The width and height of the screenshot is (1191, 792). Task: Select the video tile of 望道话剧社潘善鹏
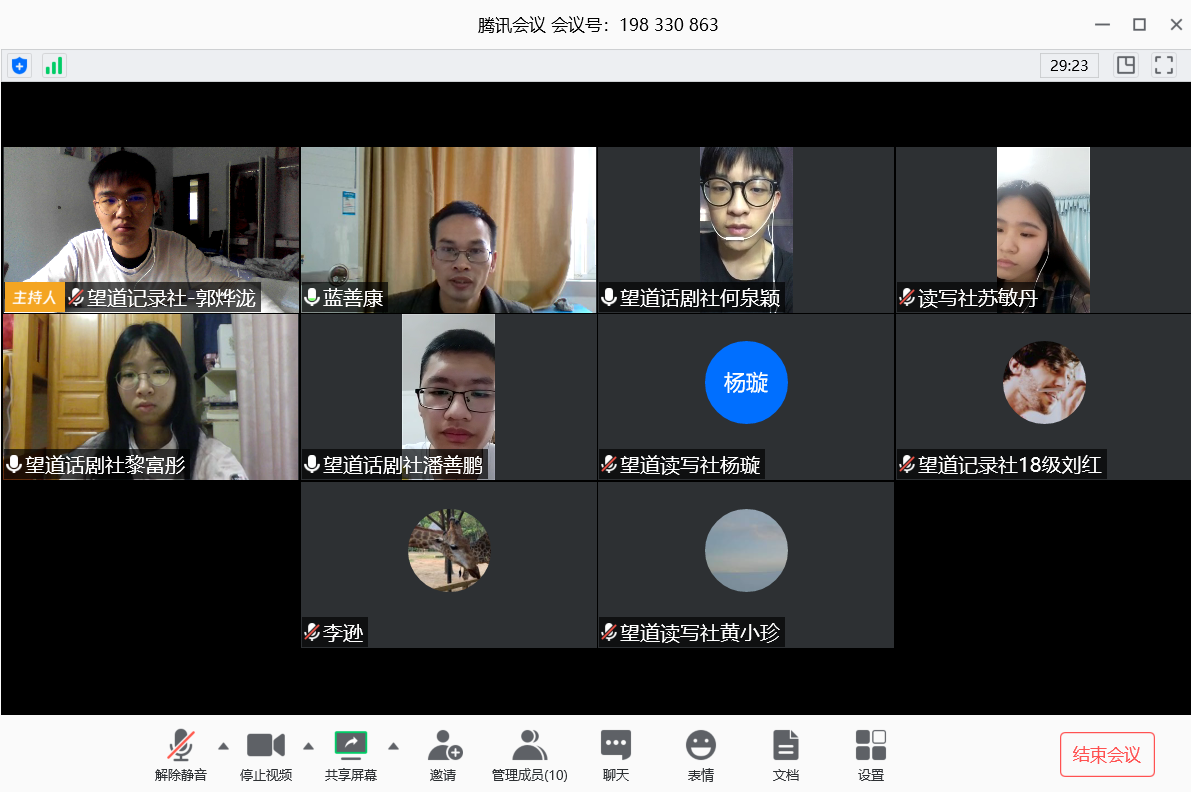pyautogui.click(x=448, y=396)
